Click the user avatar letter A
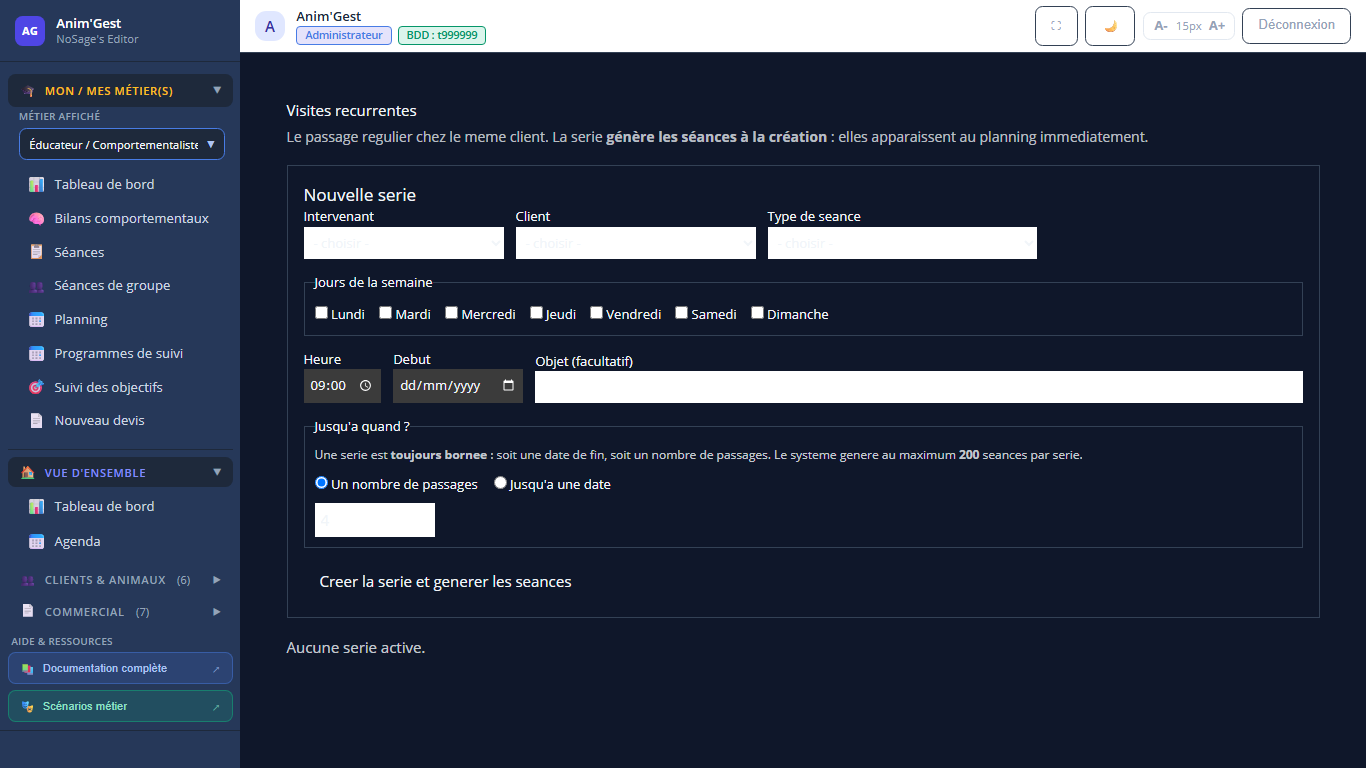1366x768 pixels. [270, 26]
